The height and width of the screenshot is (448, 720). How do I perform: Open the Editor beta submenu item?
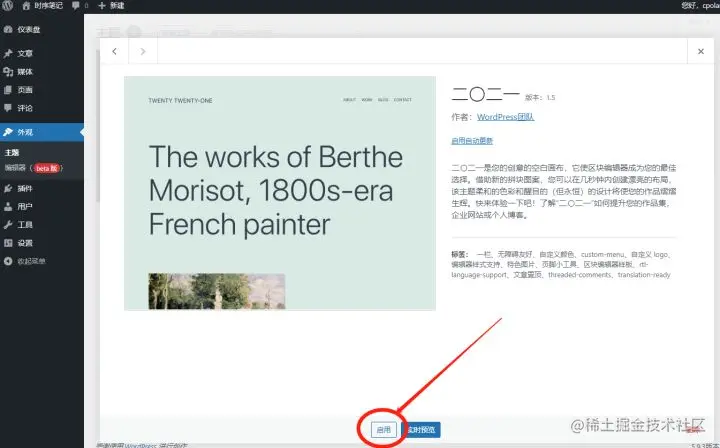tap(34, 168)
